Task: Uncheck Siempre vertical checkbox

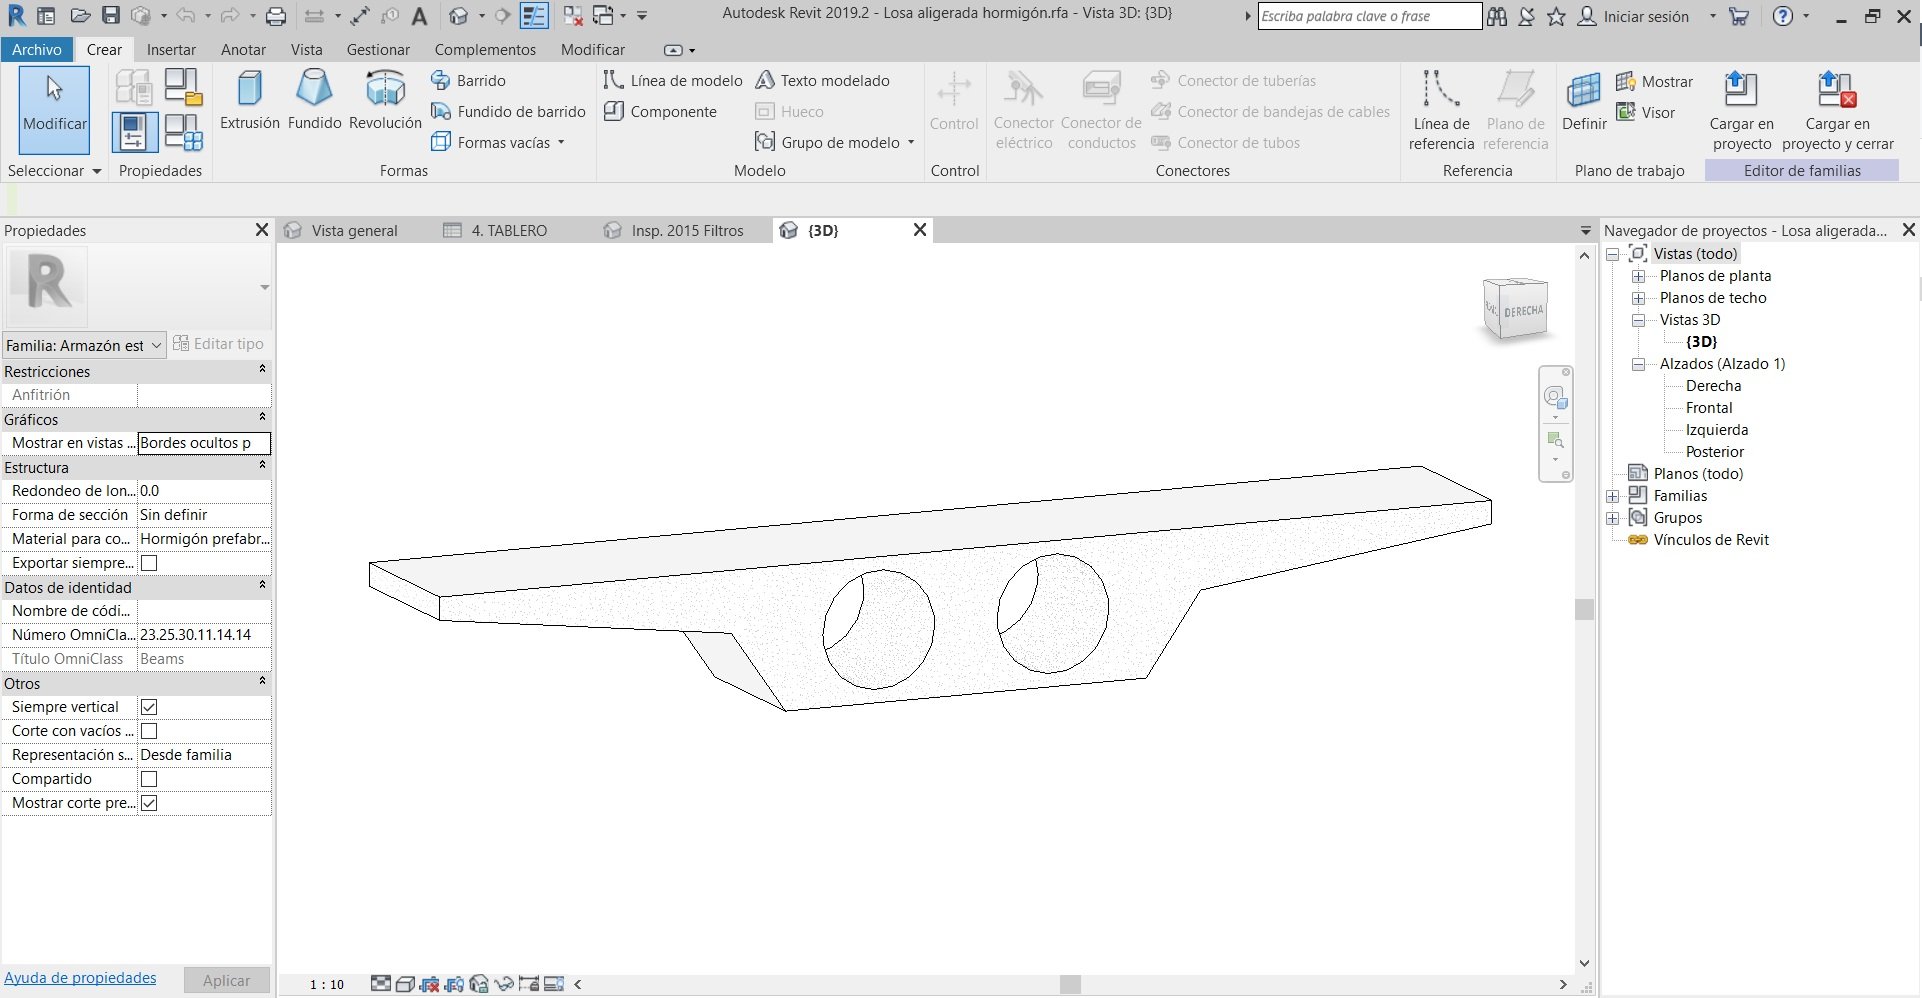Action: coord(149,707)
